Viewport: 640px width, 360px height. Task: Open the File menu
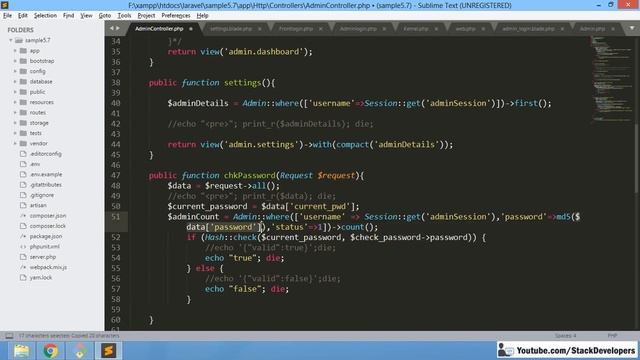(7, 16)
